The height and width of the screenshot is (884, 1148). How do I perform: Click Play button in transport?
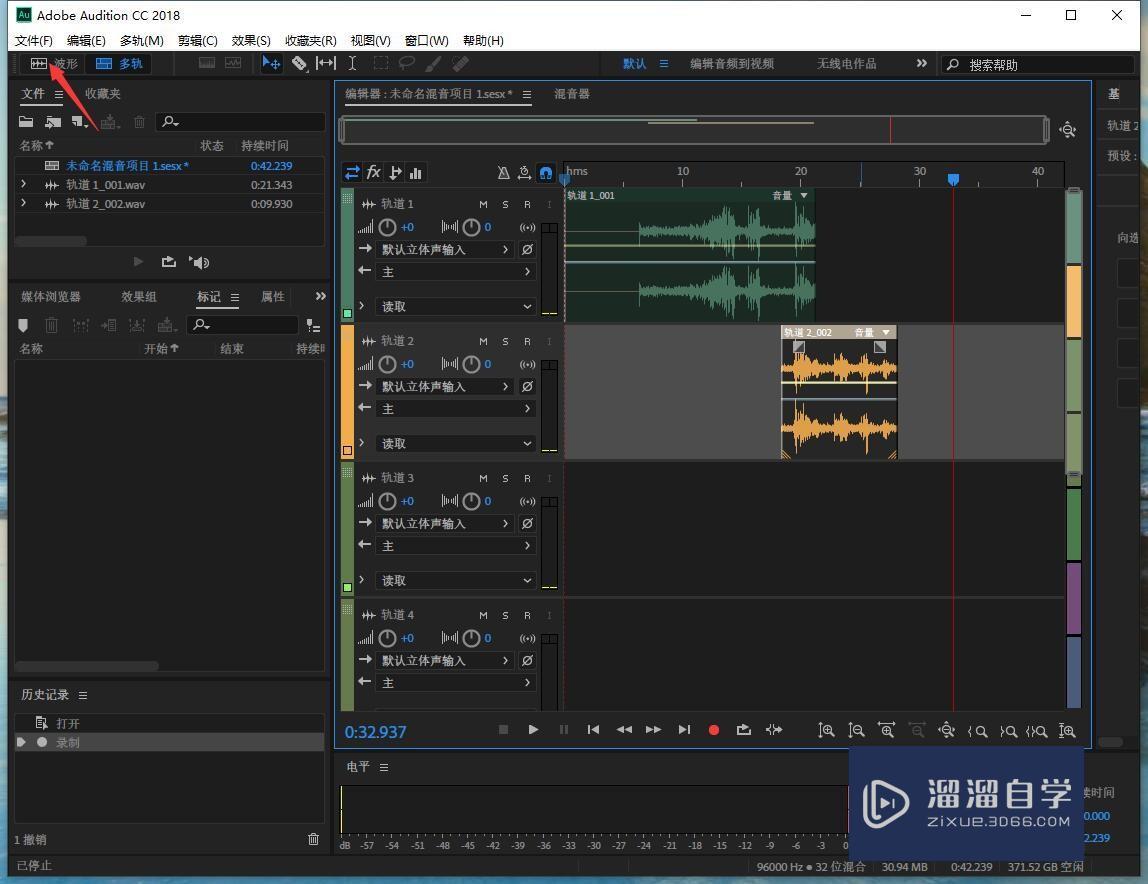(x=533, y=729)
